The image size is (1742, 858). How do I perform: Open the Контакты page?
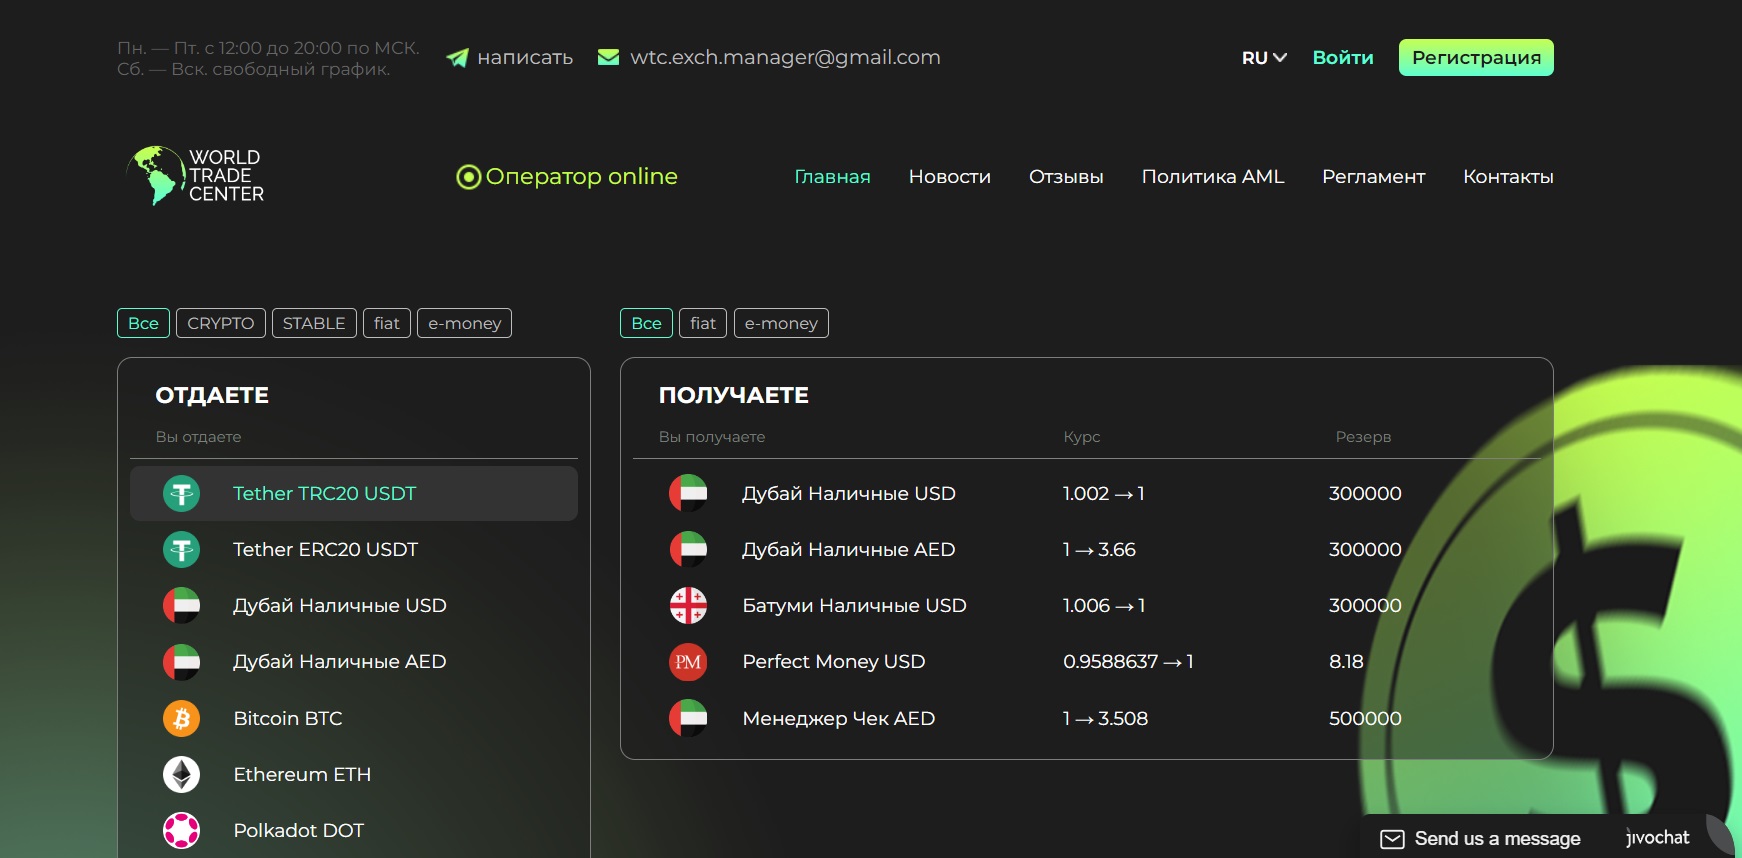pos(1508,177)
